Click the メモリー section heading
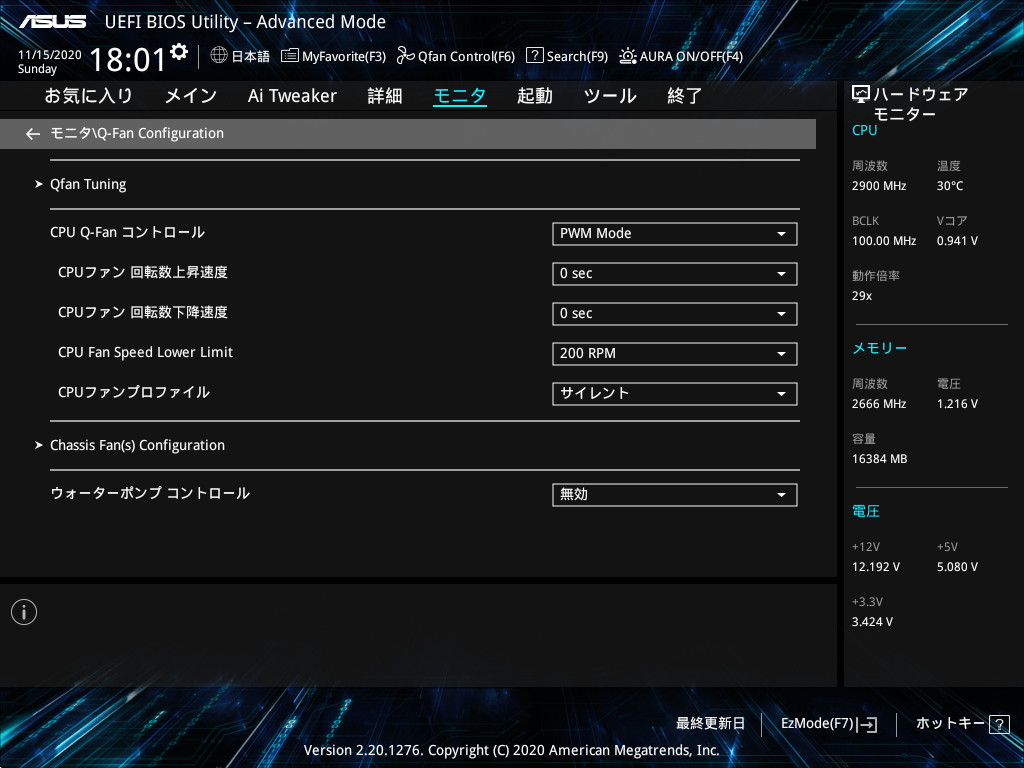Screen dimensions: 1024x768 point(880,348)
